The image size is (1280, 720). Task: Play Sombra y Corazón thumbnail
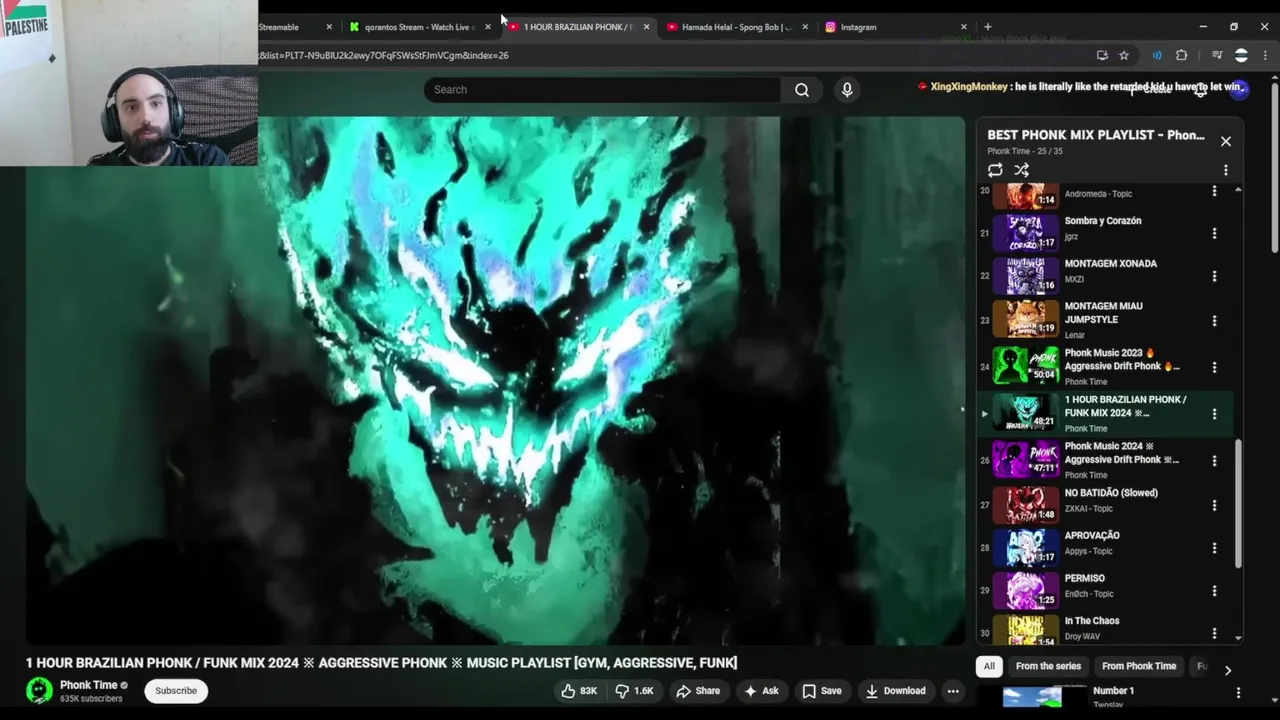pos(1026,233)
